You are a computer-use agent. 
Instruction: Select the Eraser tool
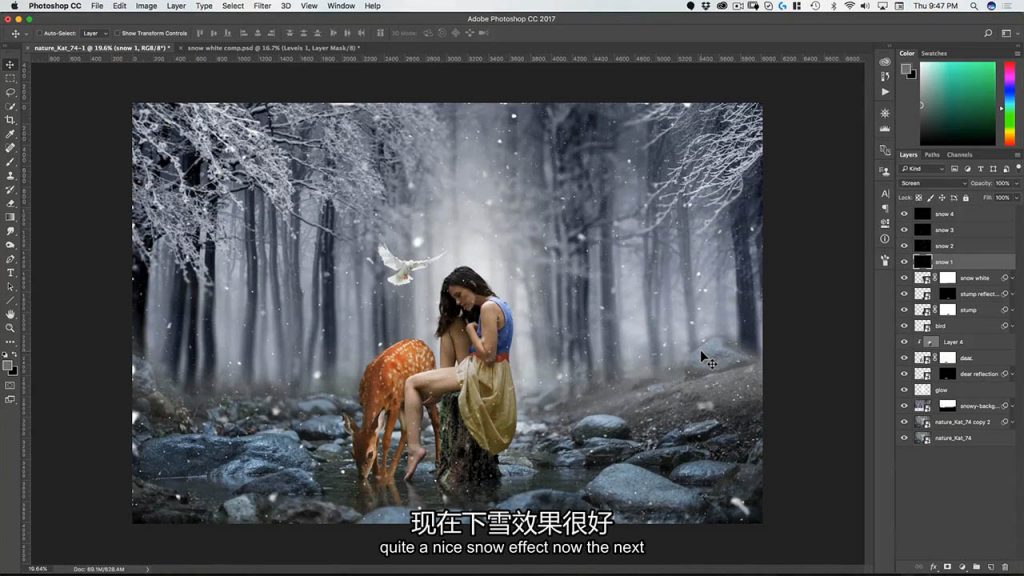[10, 203]
